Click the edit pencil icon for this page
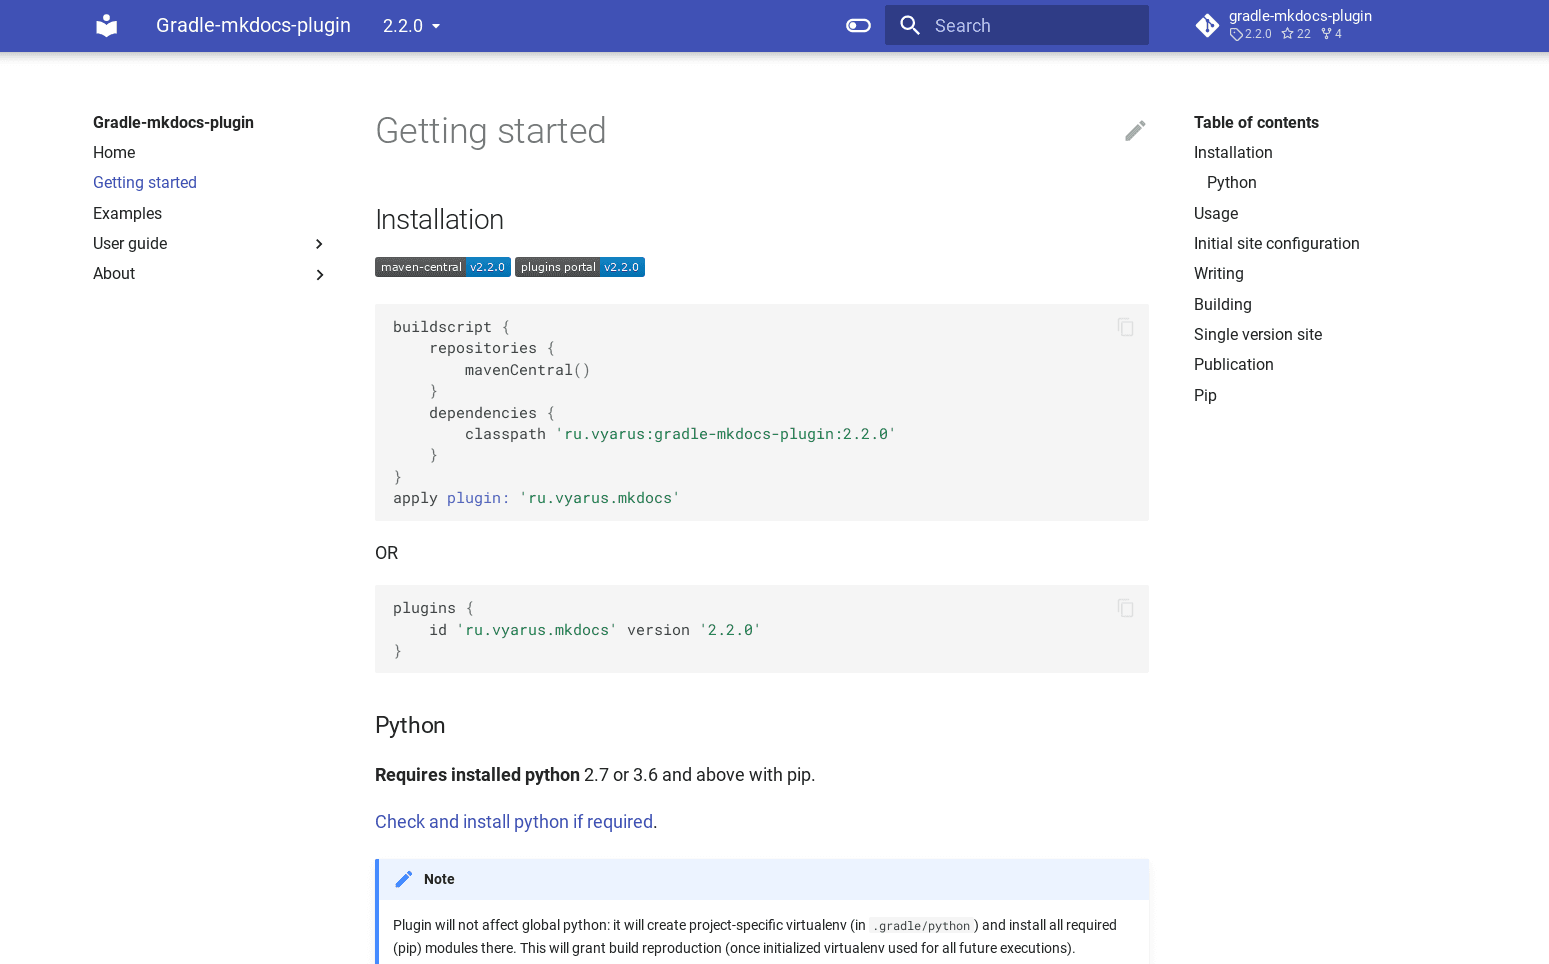The width and height of the screenshot is (1549, 964). pyautogui.click(x=1135, y=130)
